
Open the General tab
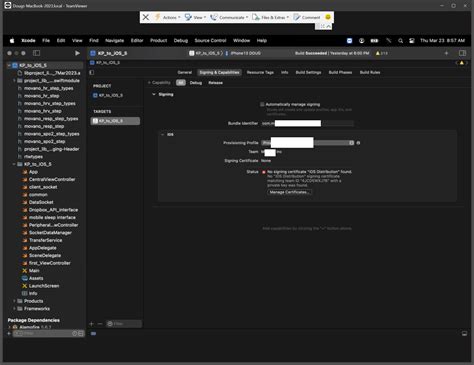pyautogui.click(x=185, y=72)
